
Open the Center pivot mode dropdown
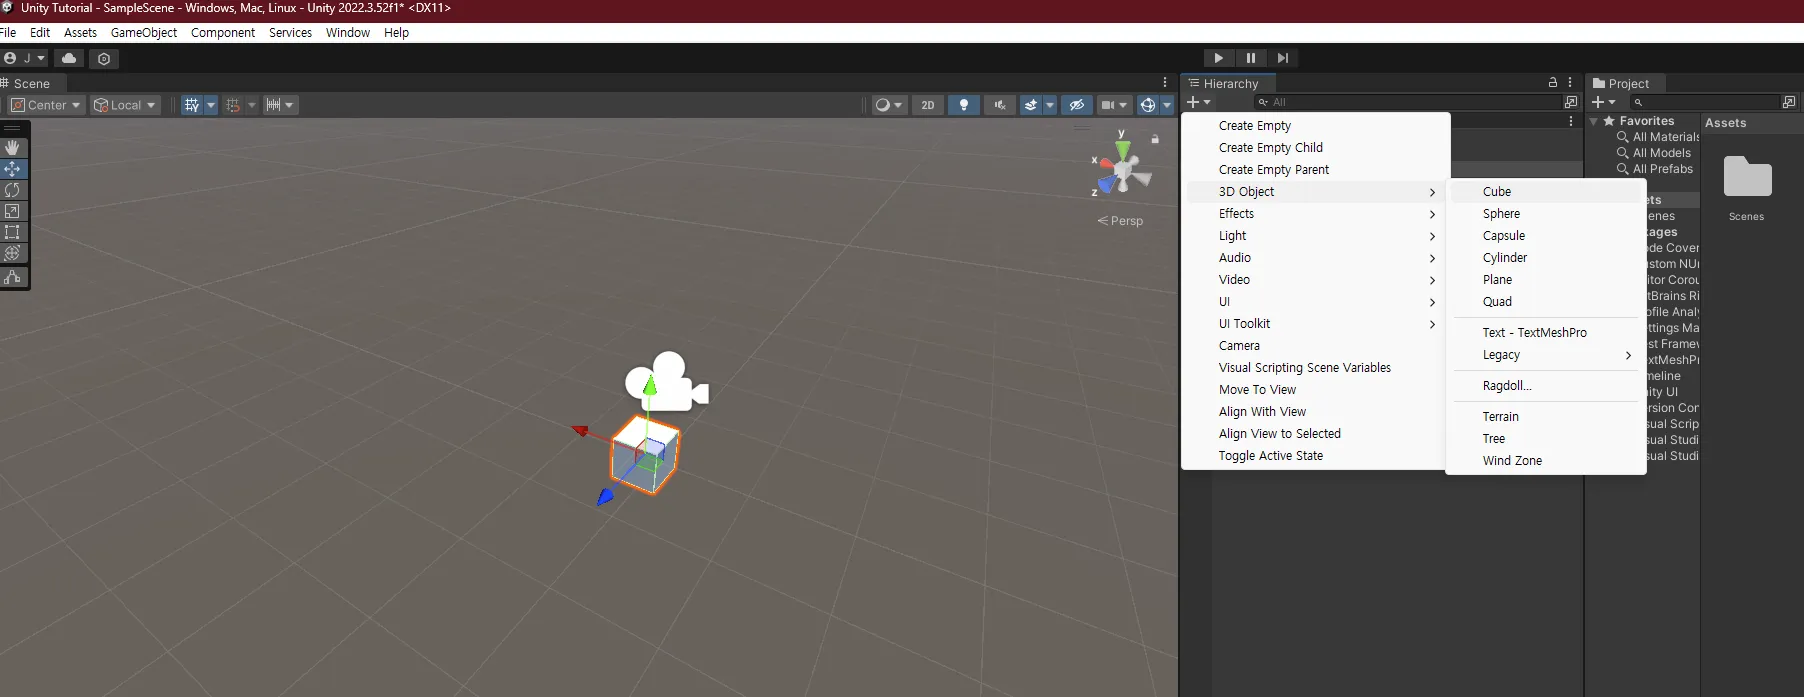tap(46, 105)
